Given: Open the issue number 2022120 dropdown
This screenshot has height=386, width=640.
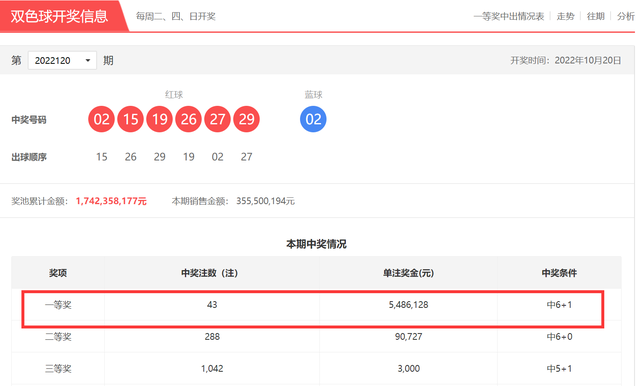Looking at the screenshot, I should pos(62,60).
